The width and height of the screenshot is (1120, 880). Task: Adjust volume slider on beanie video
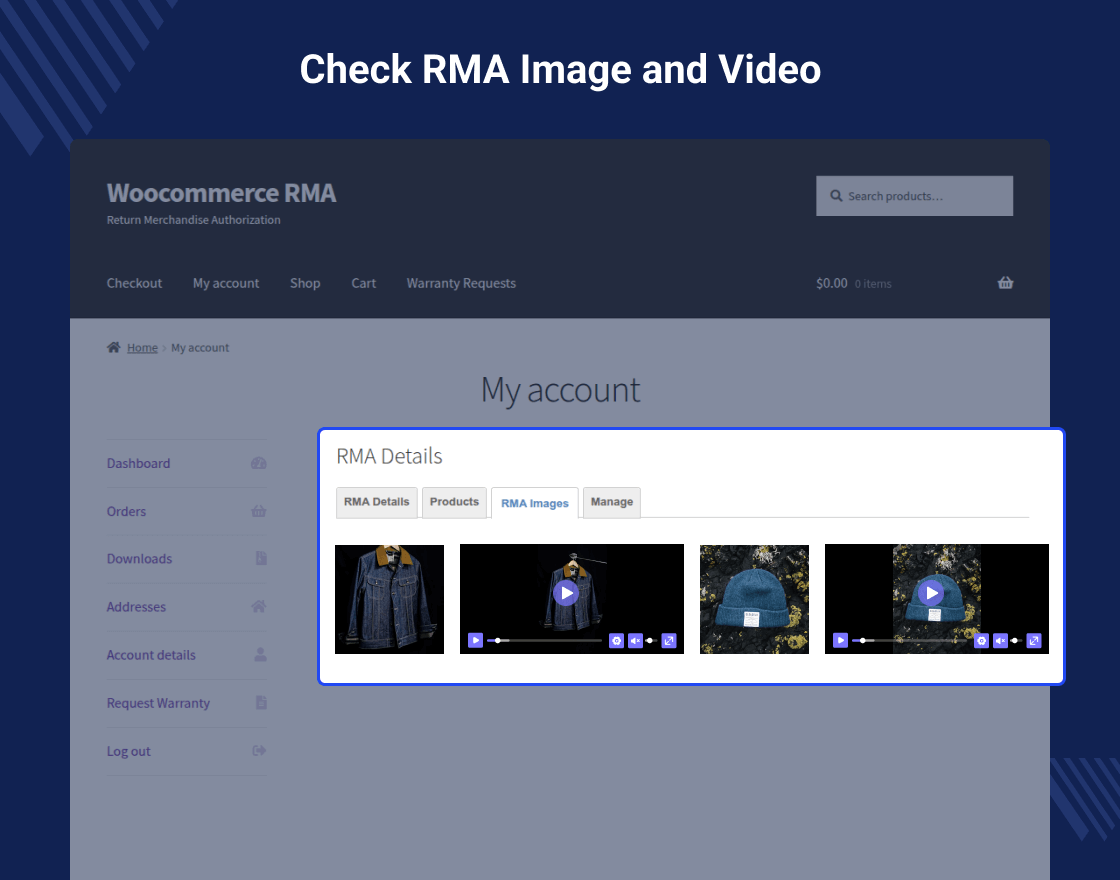1016,641
